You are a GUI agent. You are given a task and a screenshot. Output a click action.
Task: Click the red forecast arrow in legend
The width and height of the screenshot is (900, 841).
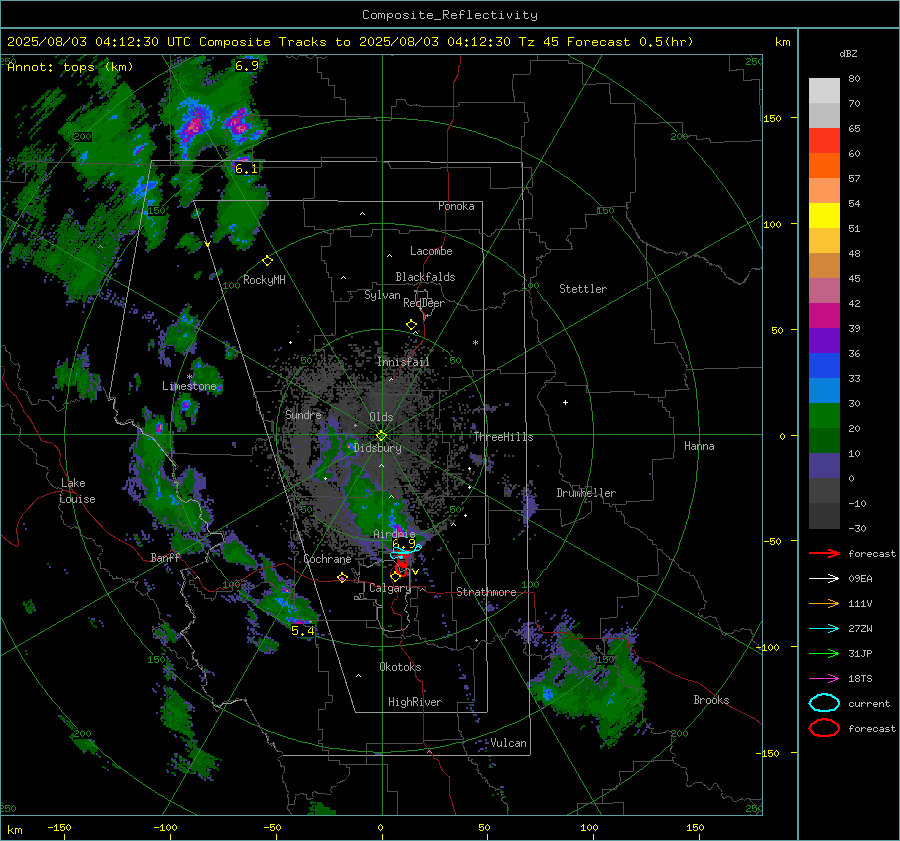pyautogui.click(x=824, y=553)
